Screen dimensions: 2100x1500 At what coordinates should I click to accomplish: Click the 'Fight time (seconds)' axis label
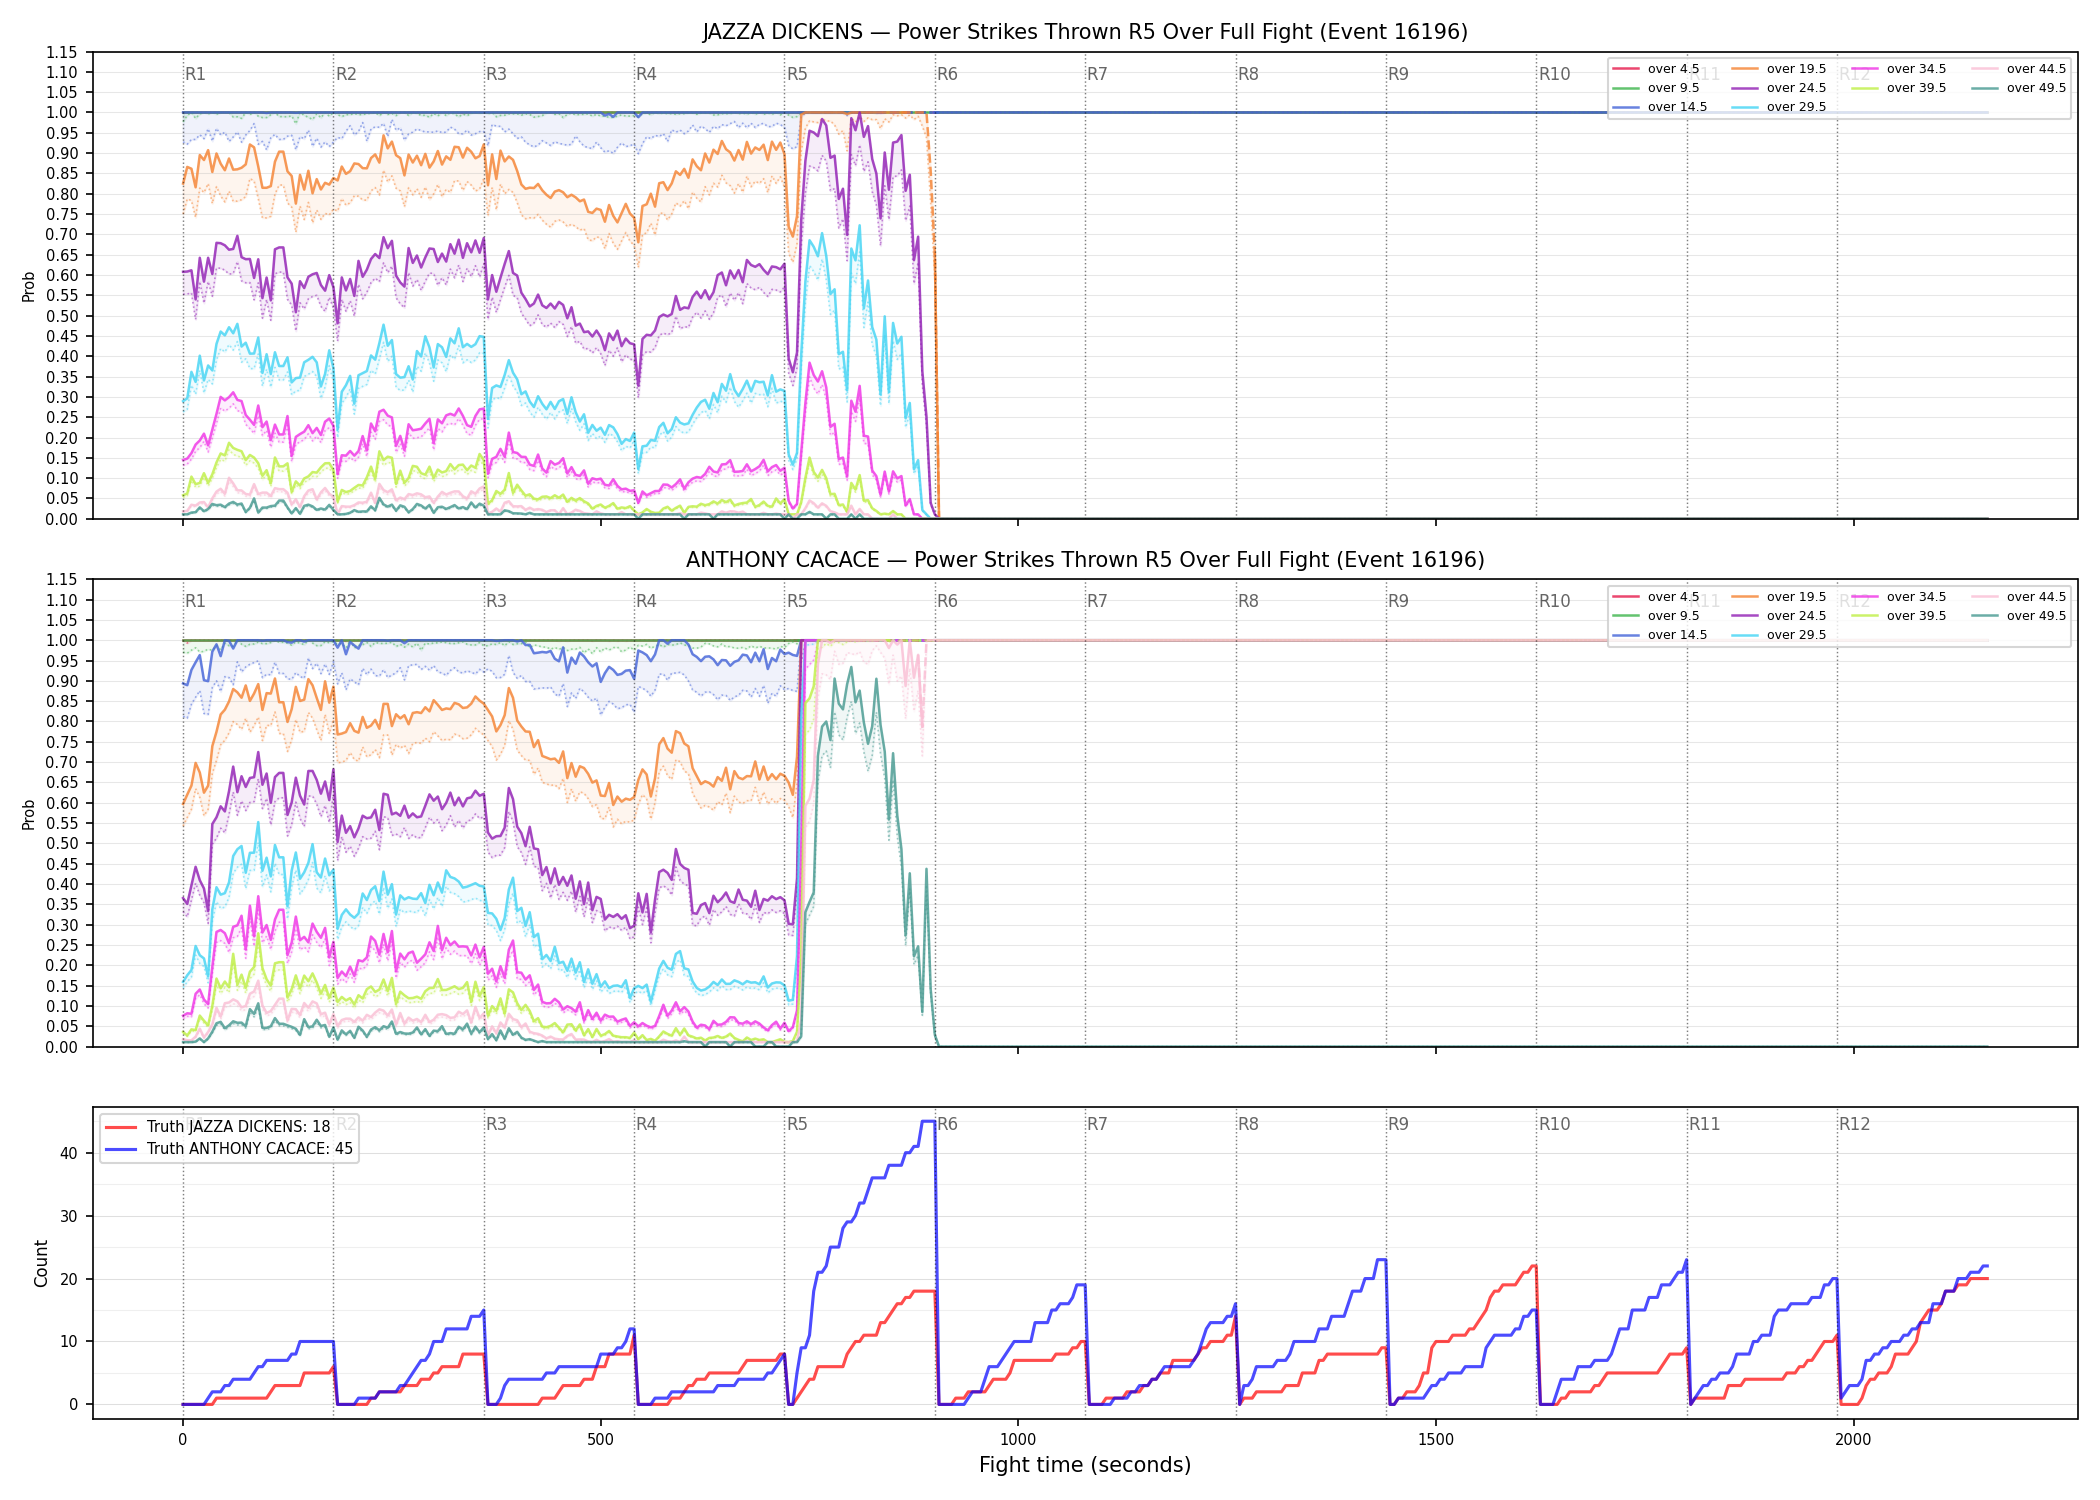click(1085, 1465)
